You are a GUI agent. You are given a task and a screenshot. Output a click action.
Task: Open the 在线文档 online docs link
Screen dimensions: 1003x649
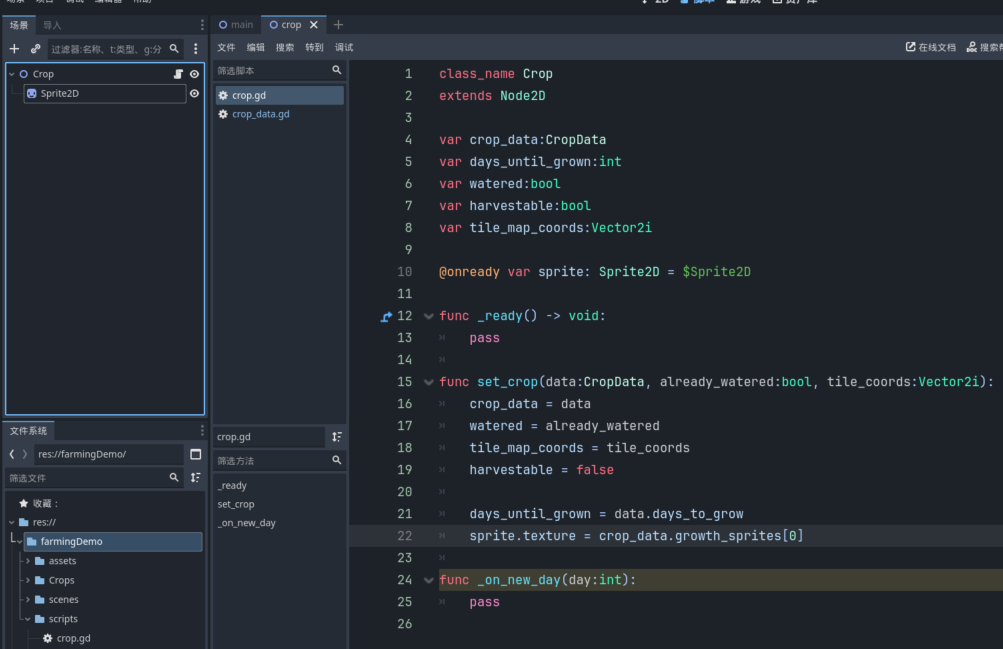click(x=930, y=47)
